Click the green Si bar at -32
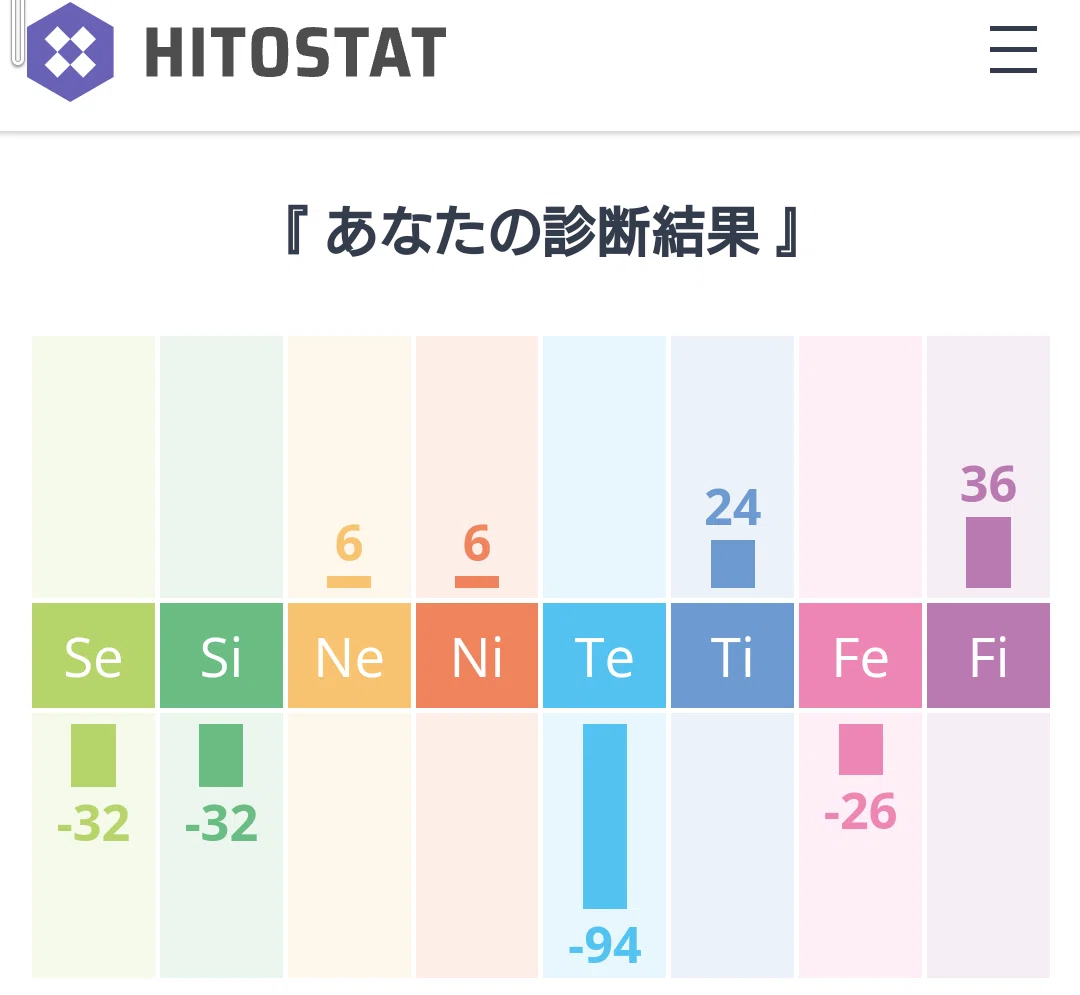 (x=221, y=755)
